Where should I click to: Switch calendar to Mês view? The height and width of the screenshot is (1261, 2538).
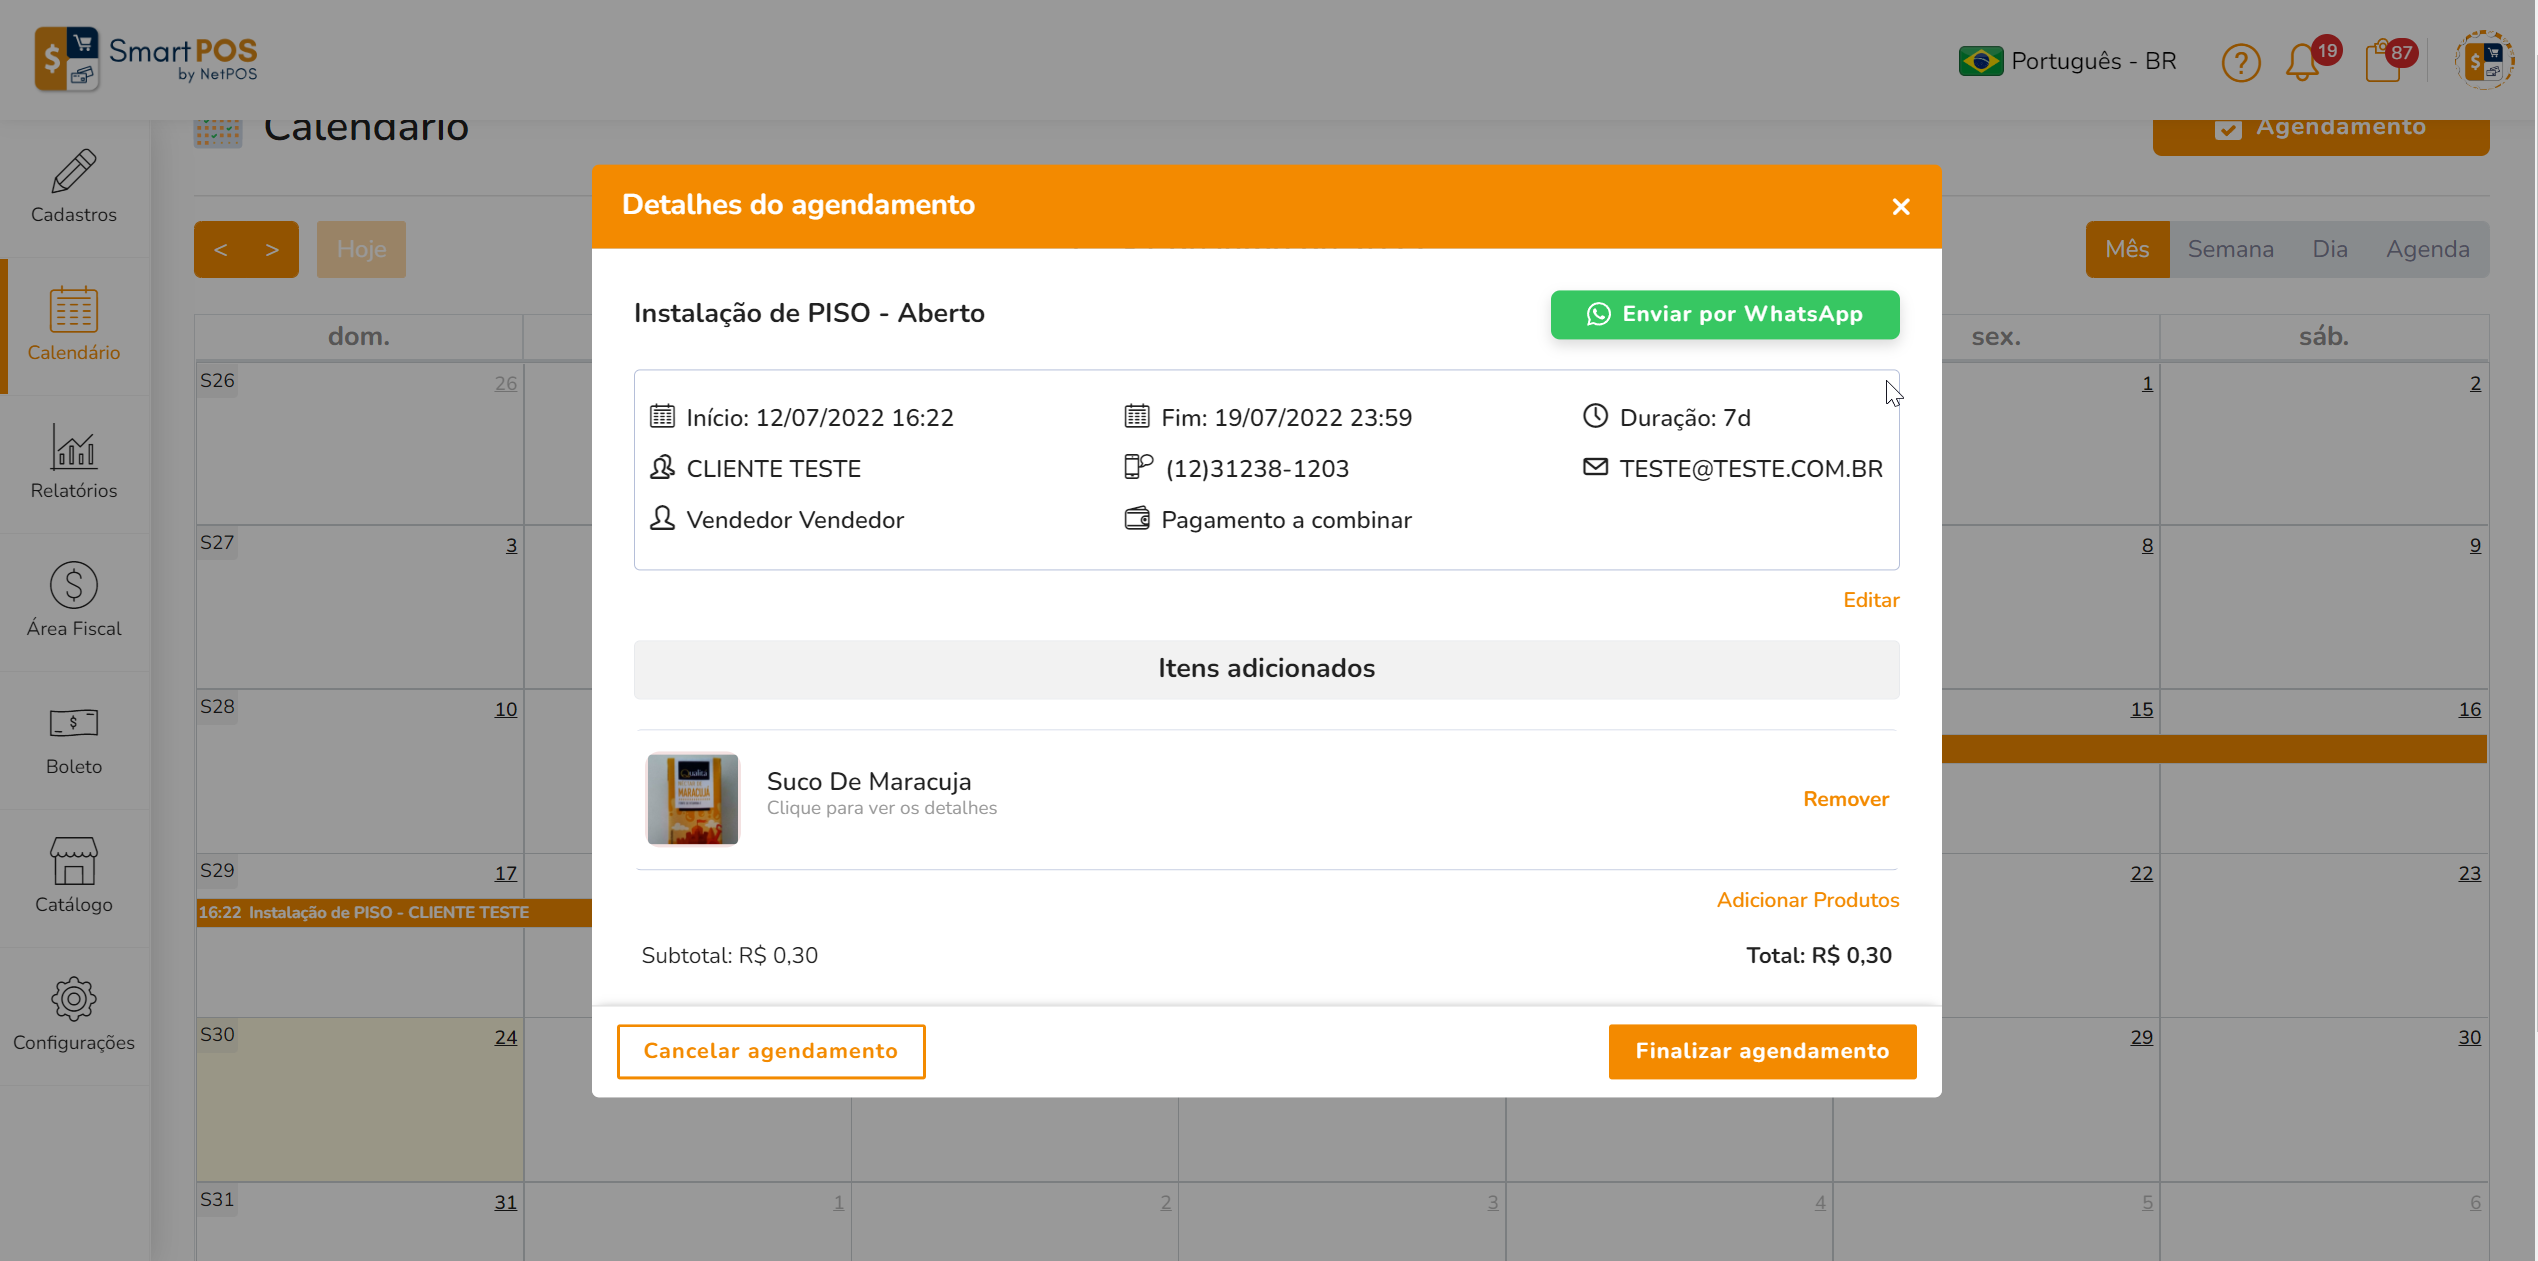click(x=2127, y=249)
